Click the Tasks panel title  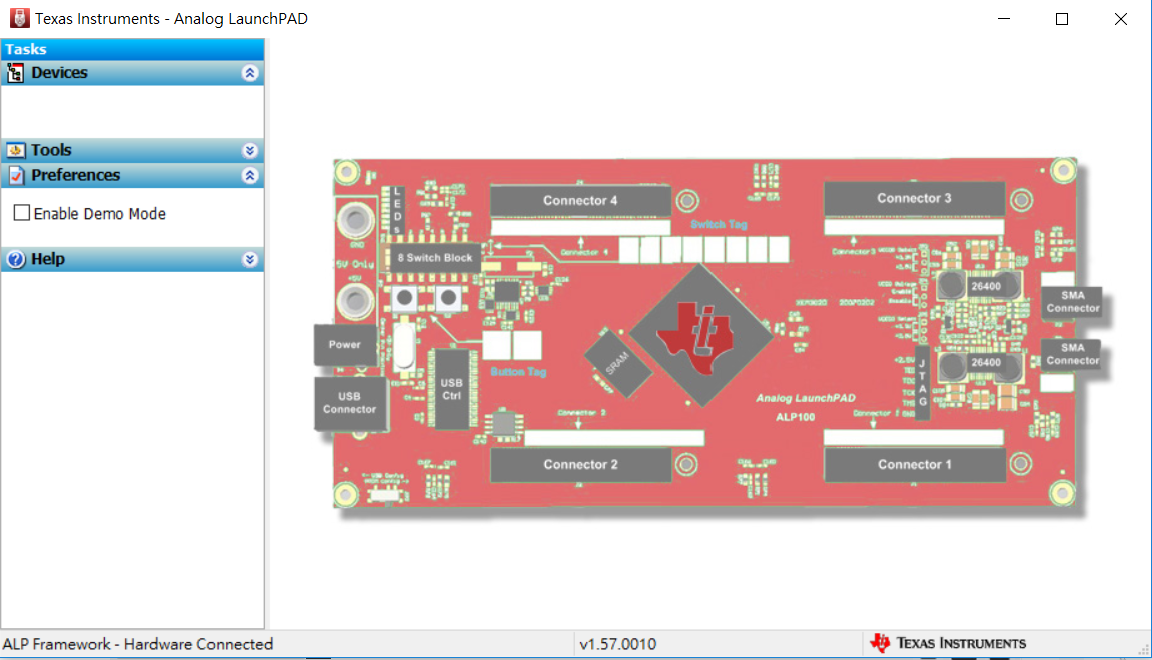click(x=26, y=49)
